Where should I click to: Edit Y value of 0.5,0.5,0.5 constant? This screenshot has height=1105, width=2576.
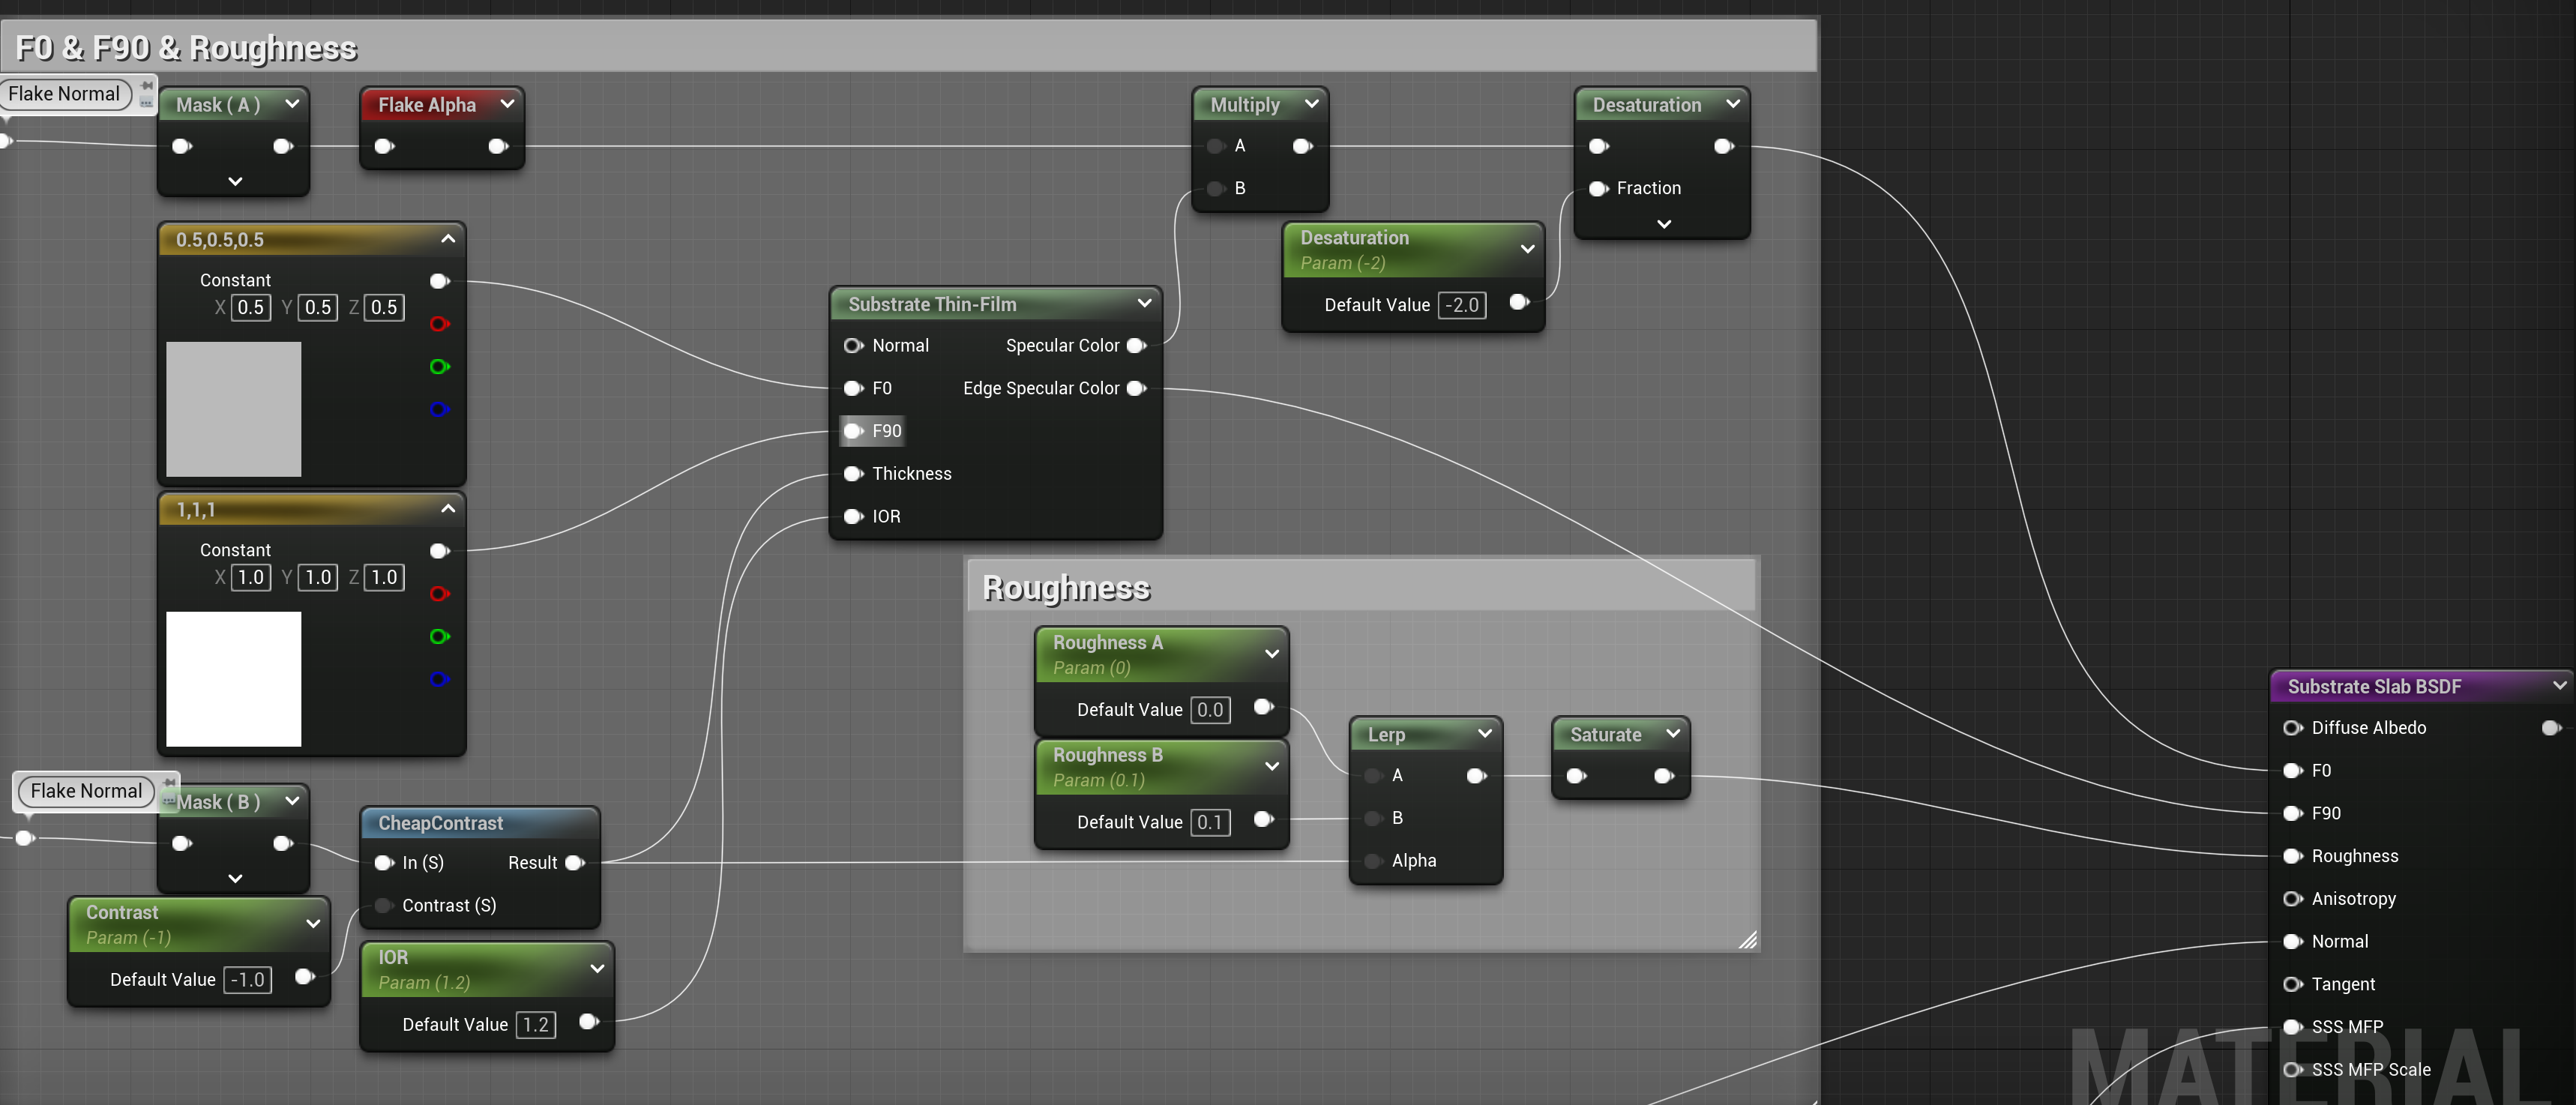pyautogui.click(x=318, y=307)
